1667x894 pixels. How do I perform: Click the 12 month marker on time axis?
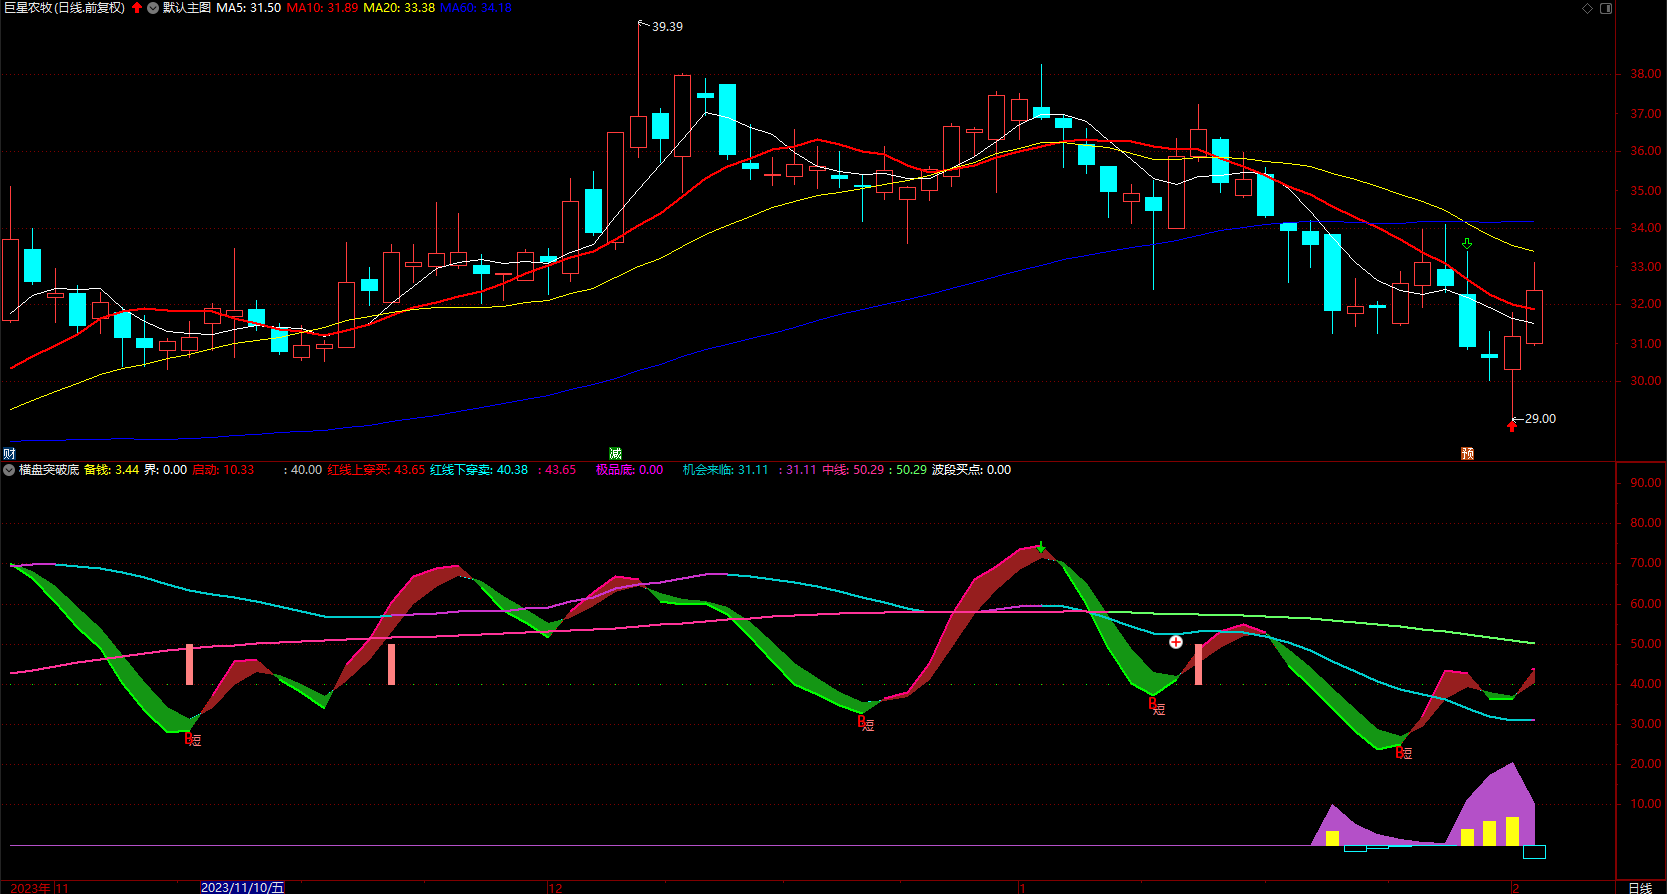(556, 888)
